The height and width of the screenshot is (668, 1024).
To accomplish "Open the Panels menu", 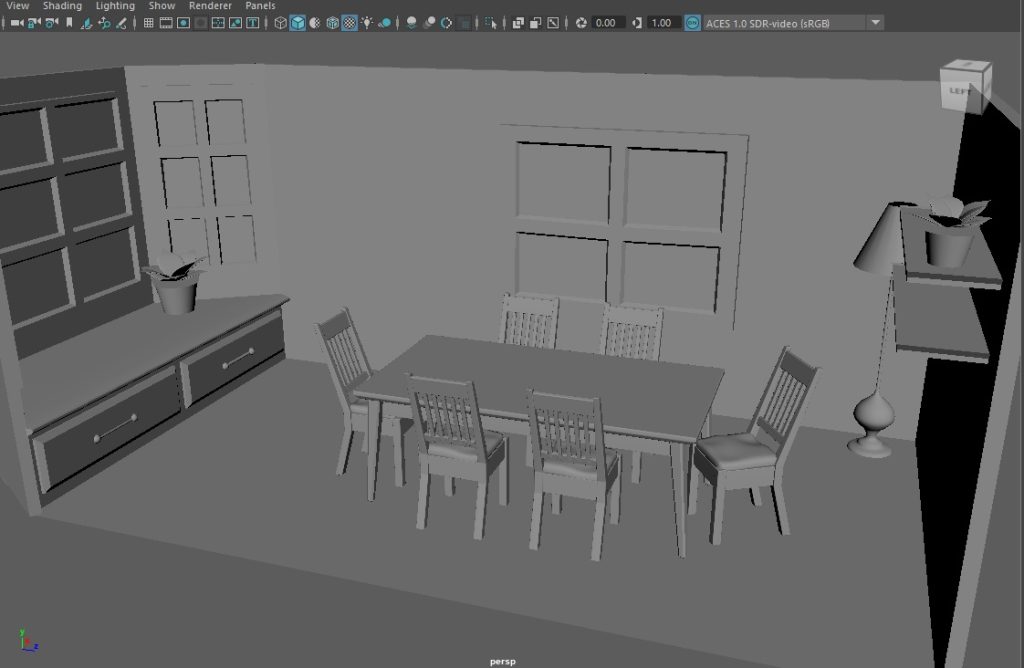I will click(x=260, y=6).
